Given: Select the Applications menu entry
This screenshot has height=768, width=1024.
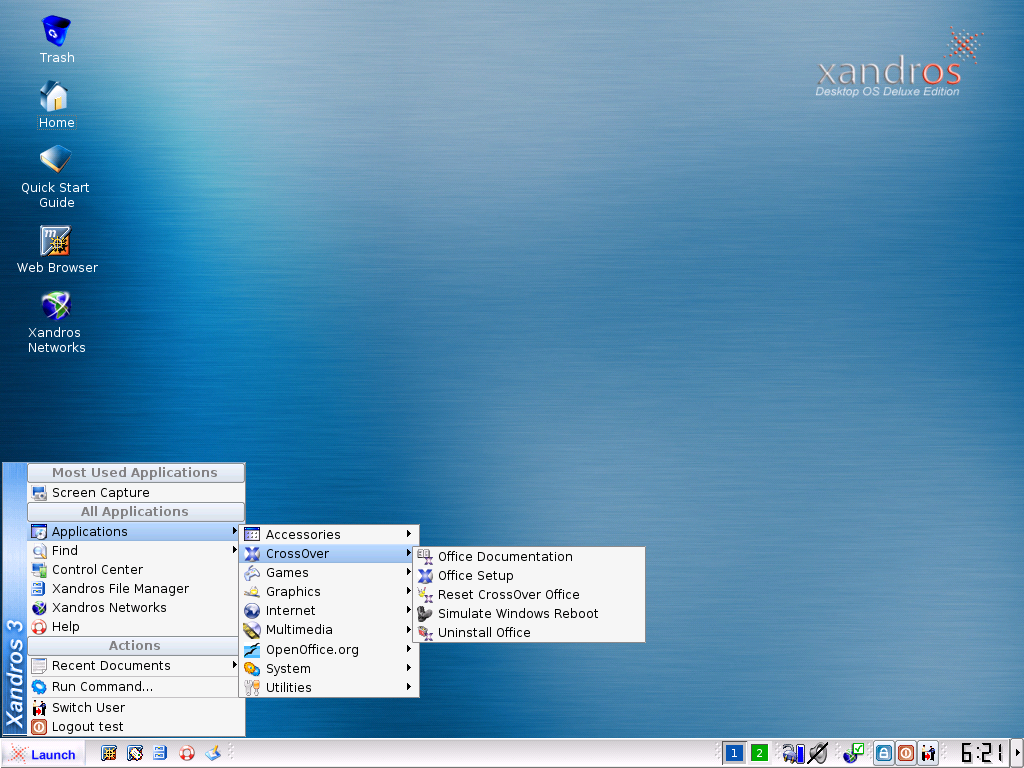Looking at the screenshot, I should [134, 532].
